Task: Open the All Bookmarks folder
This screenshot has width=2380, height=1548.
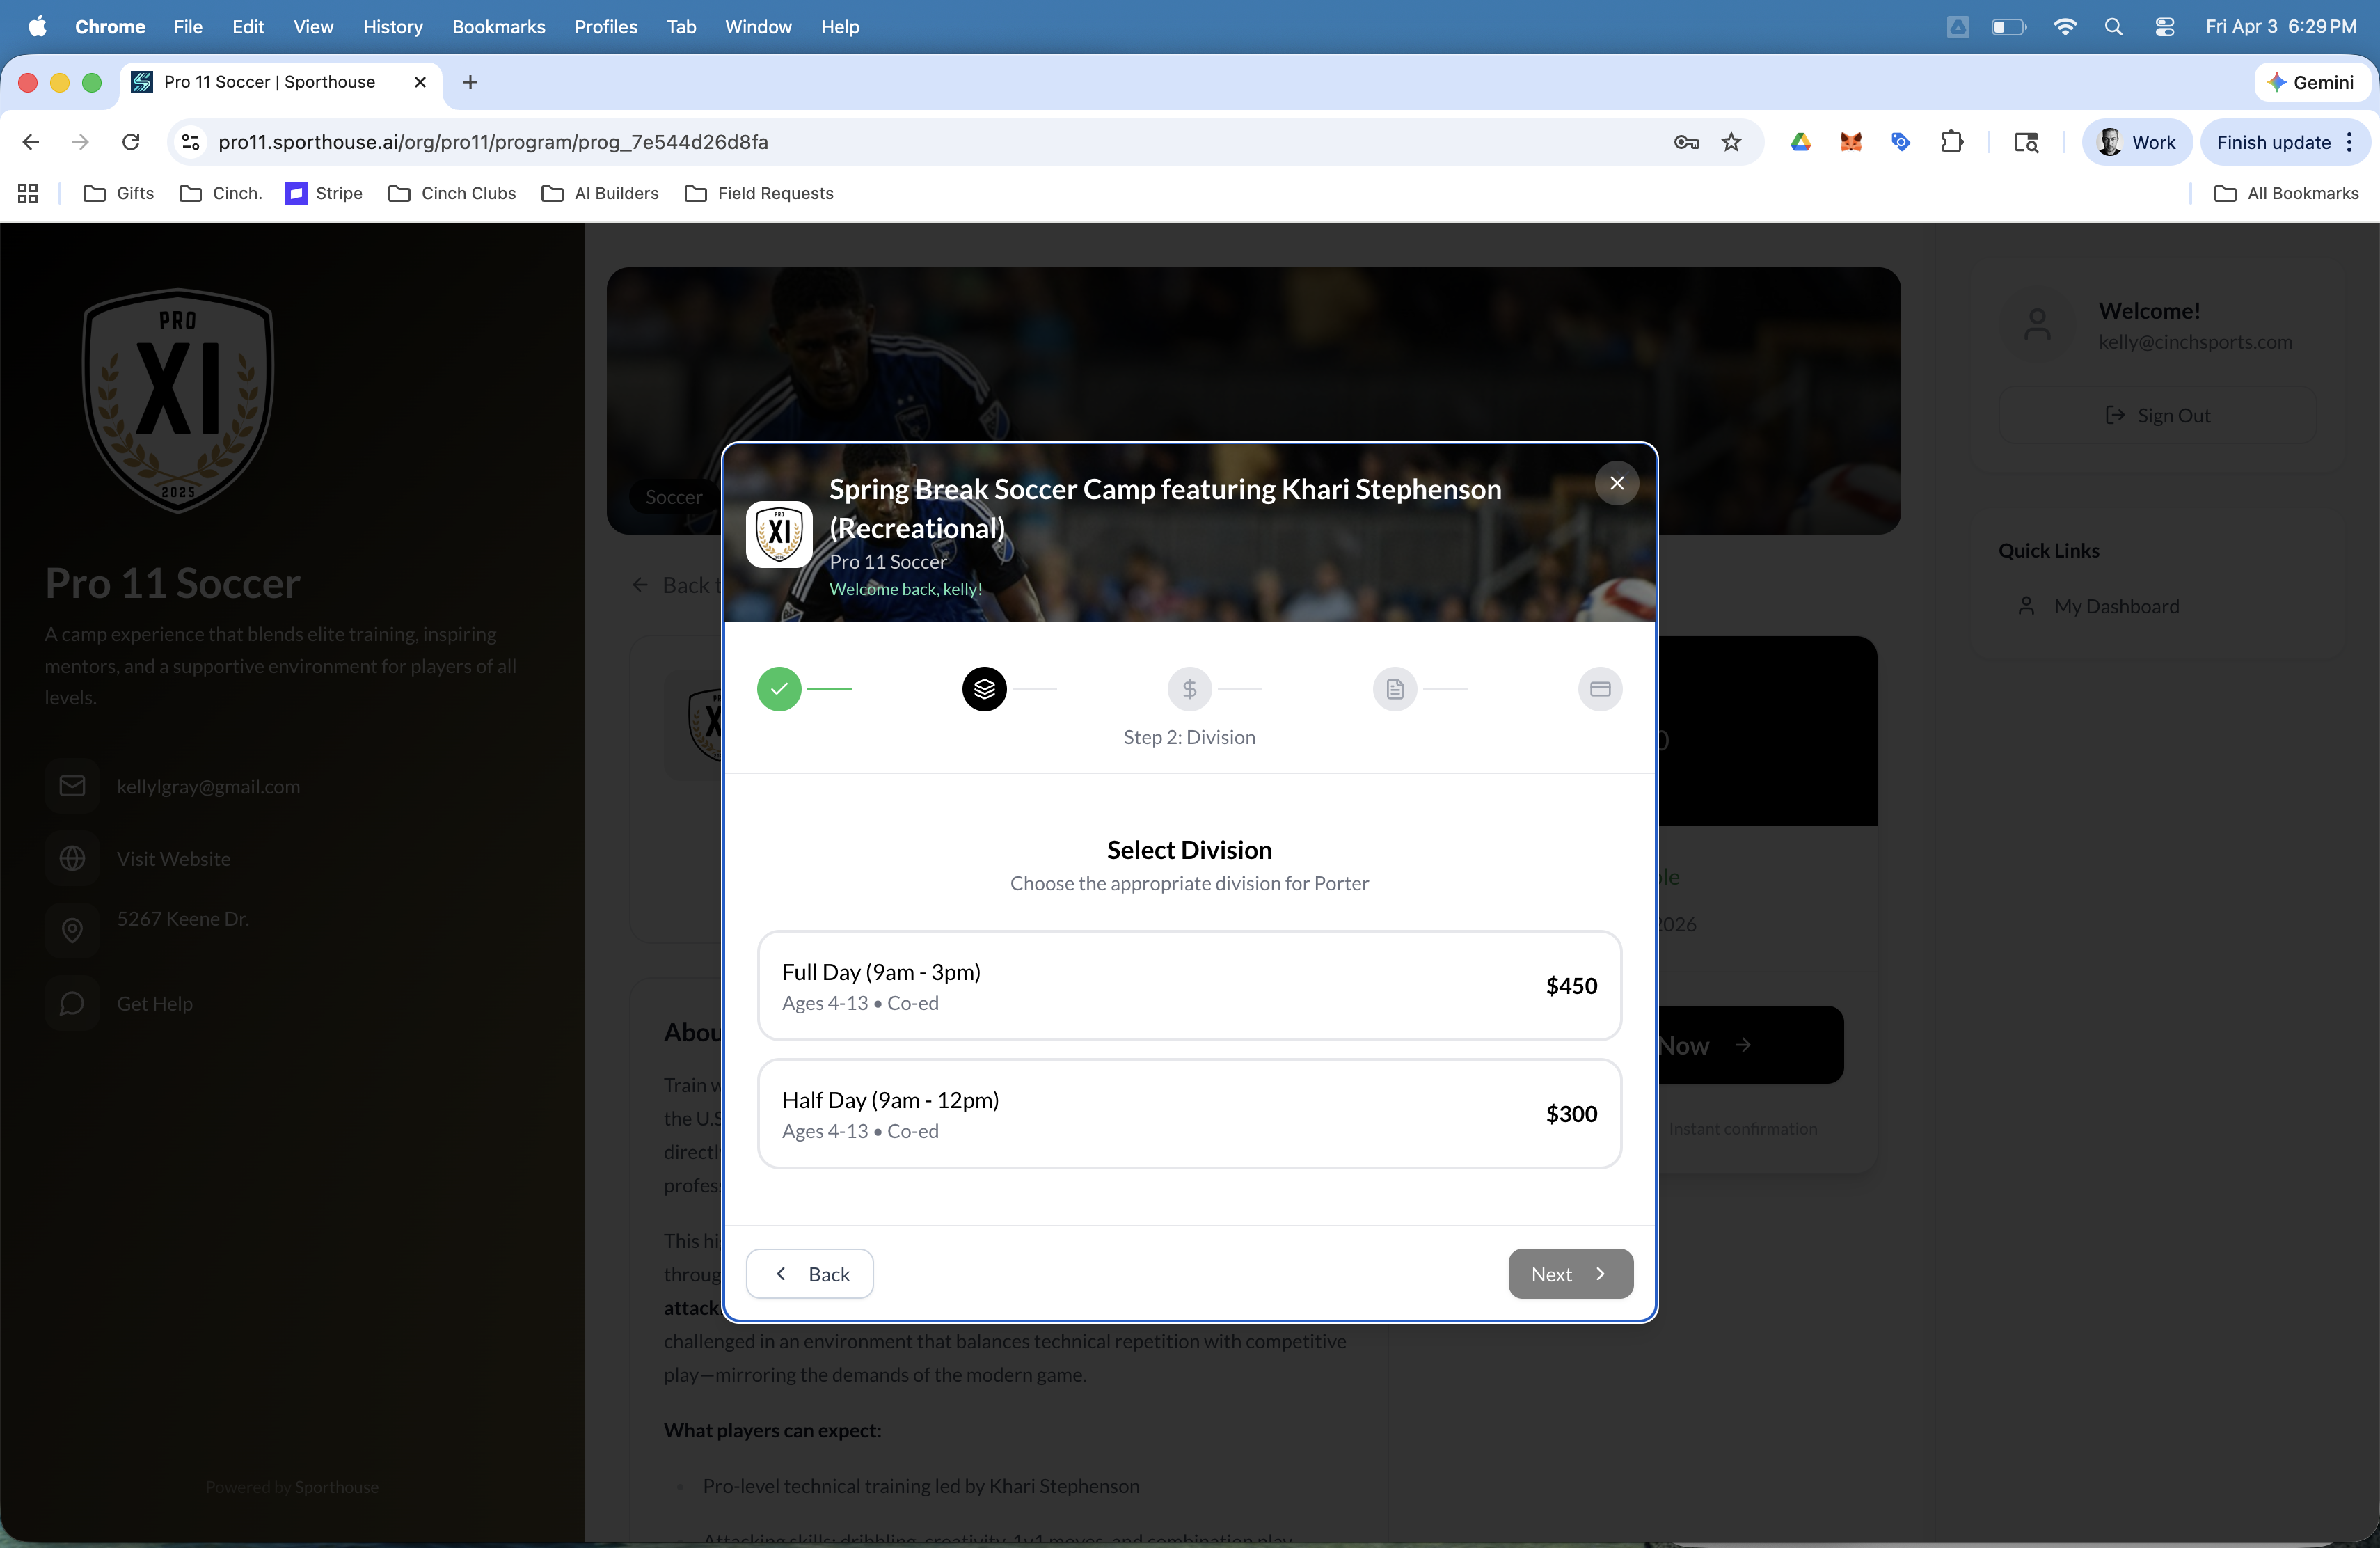Action: click(x=2286, y=193)
